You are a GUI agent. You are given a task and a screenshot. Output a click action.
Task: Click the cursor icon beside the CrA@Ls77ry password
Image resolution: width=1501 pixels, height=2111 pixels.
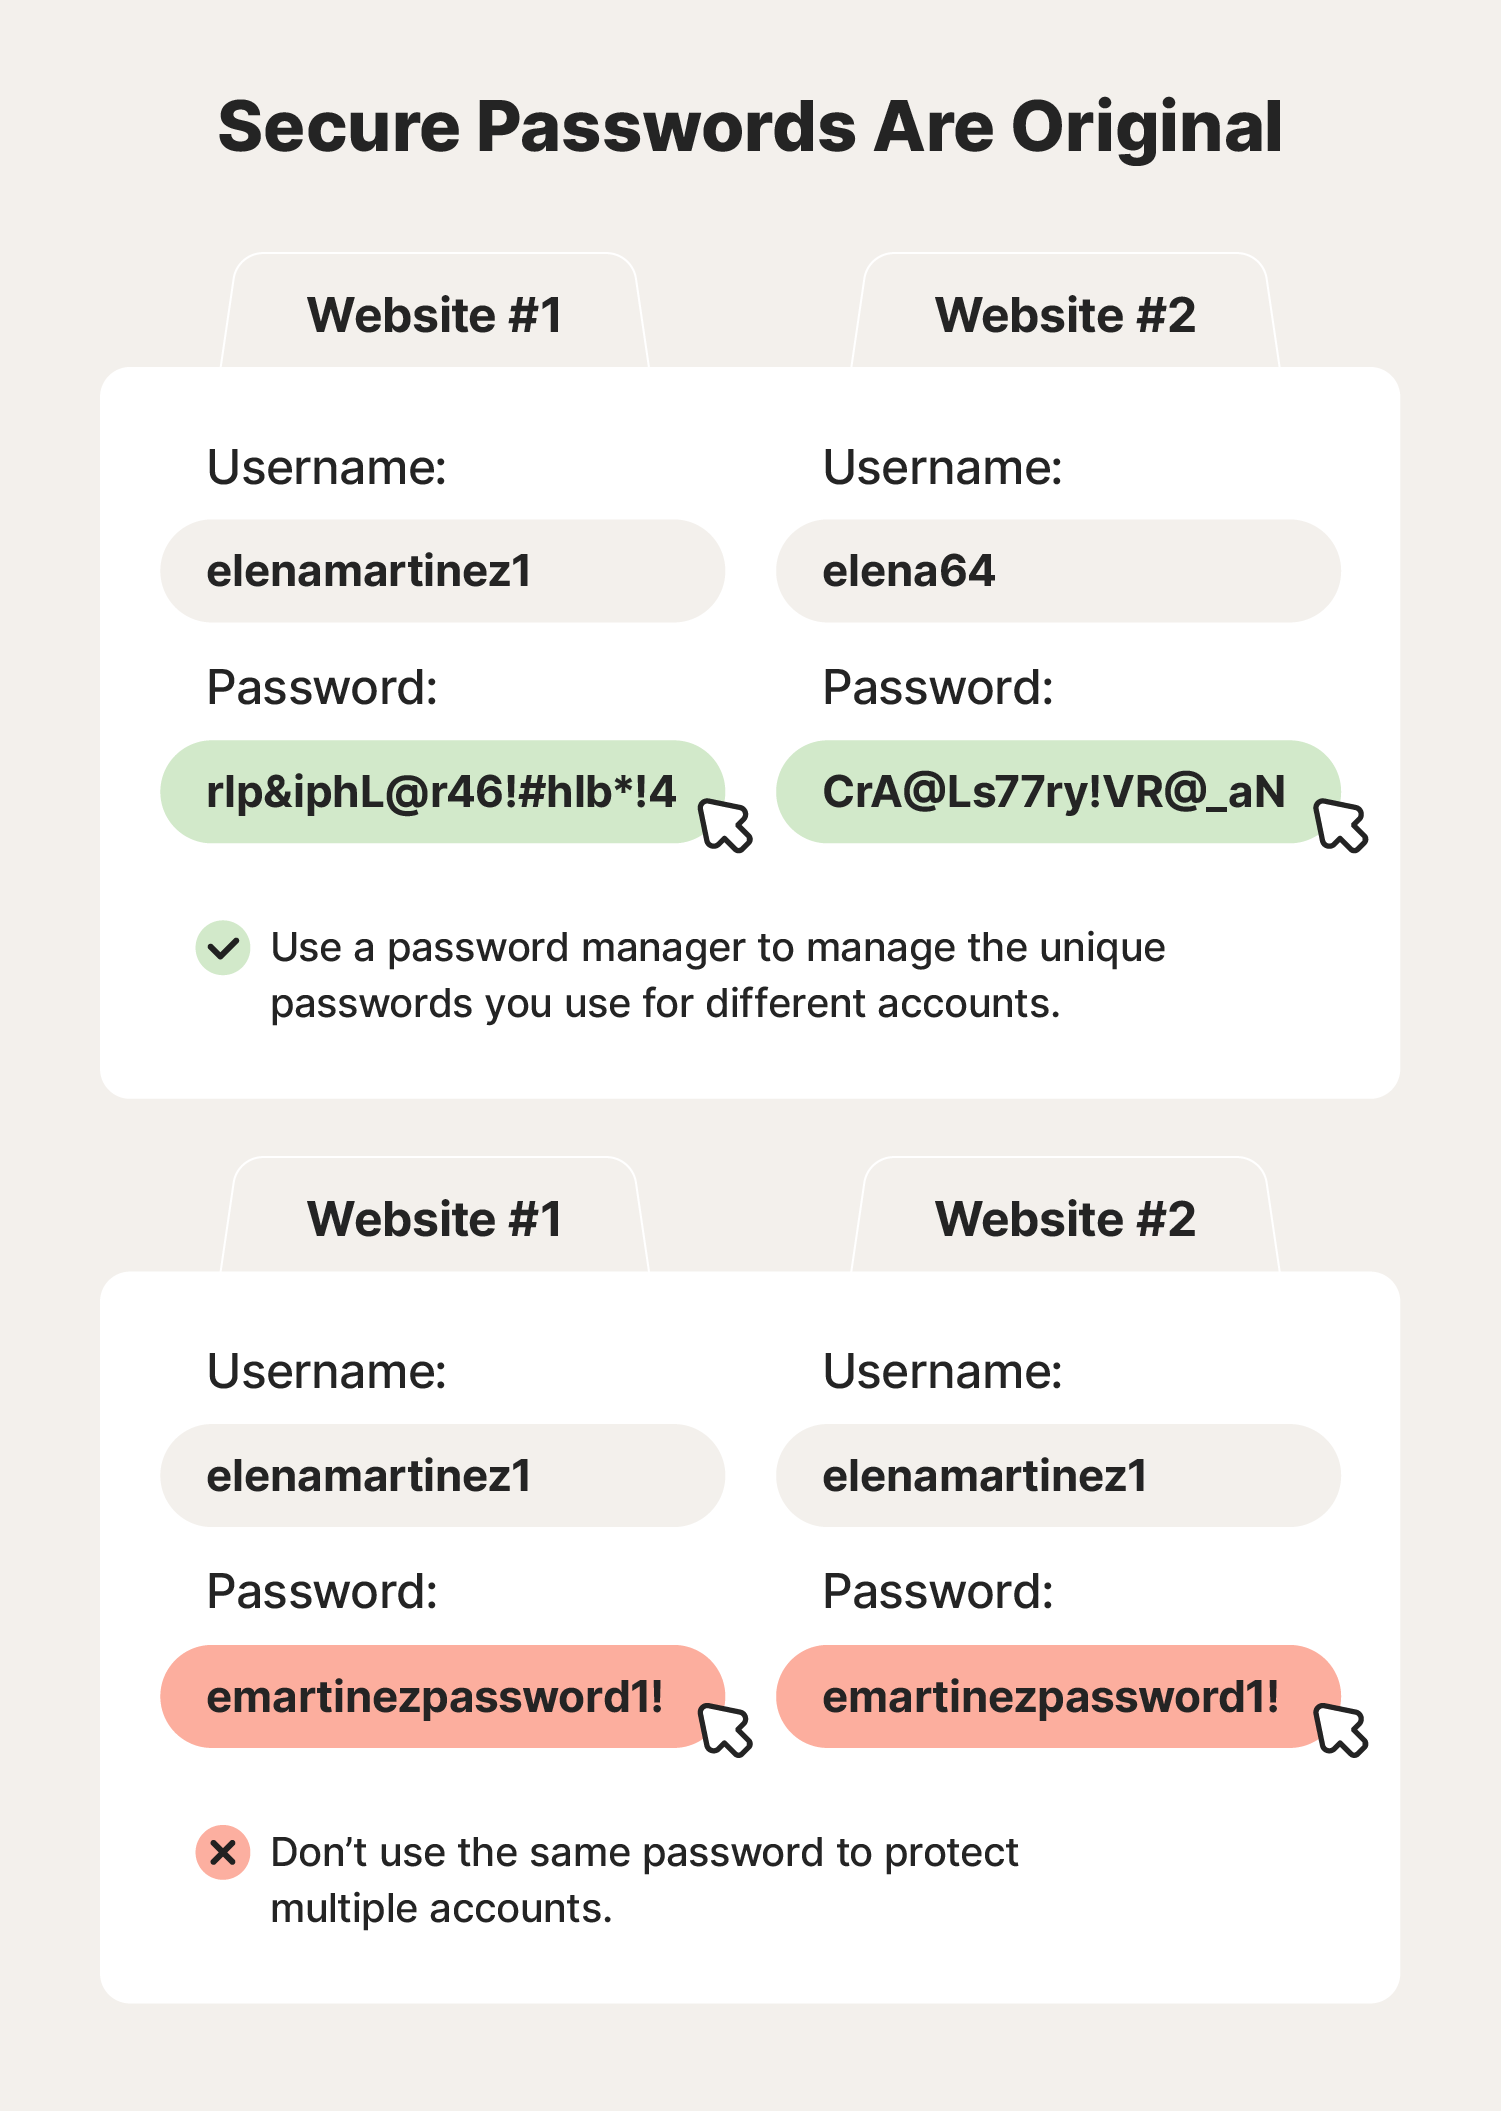pos(1341,825)
